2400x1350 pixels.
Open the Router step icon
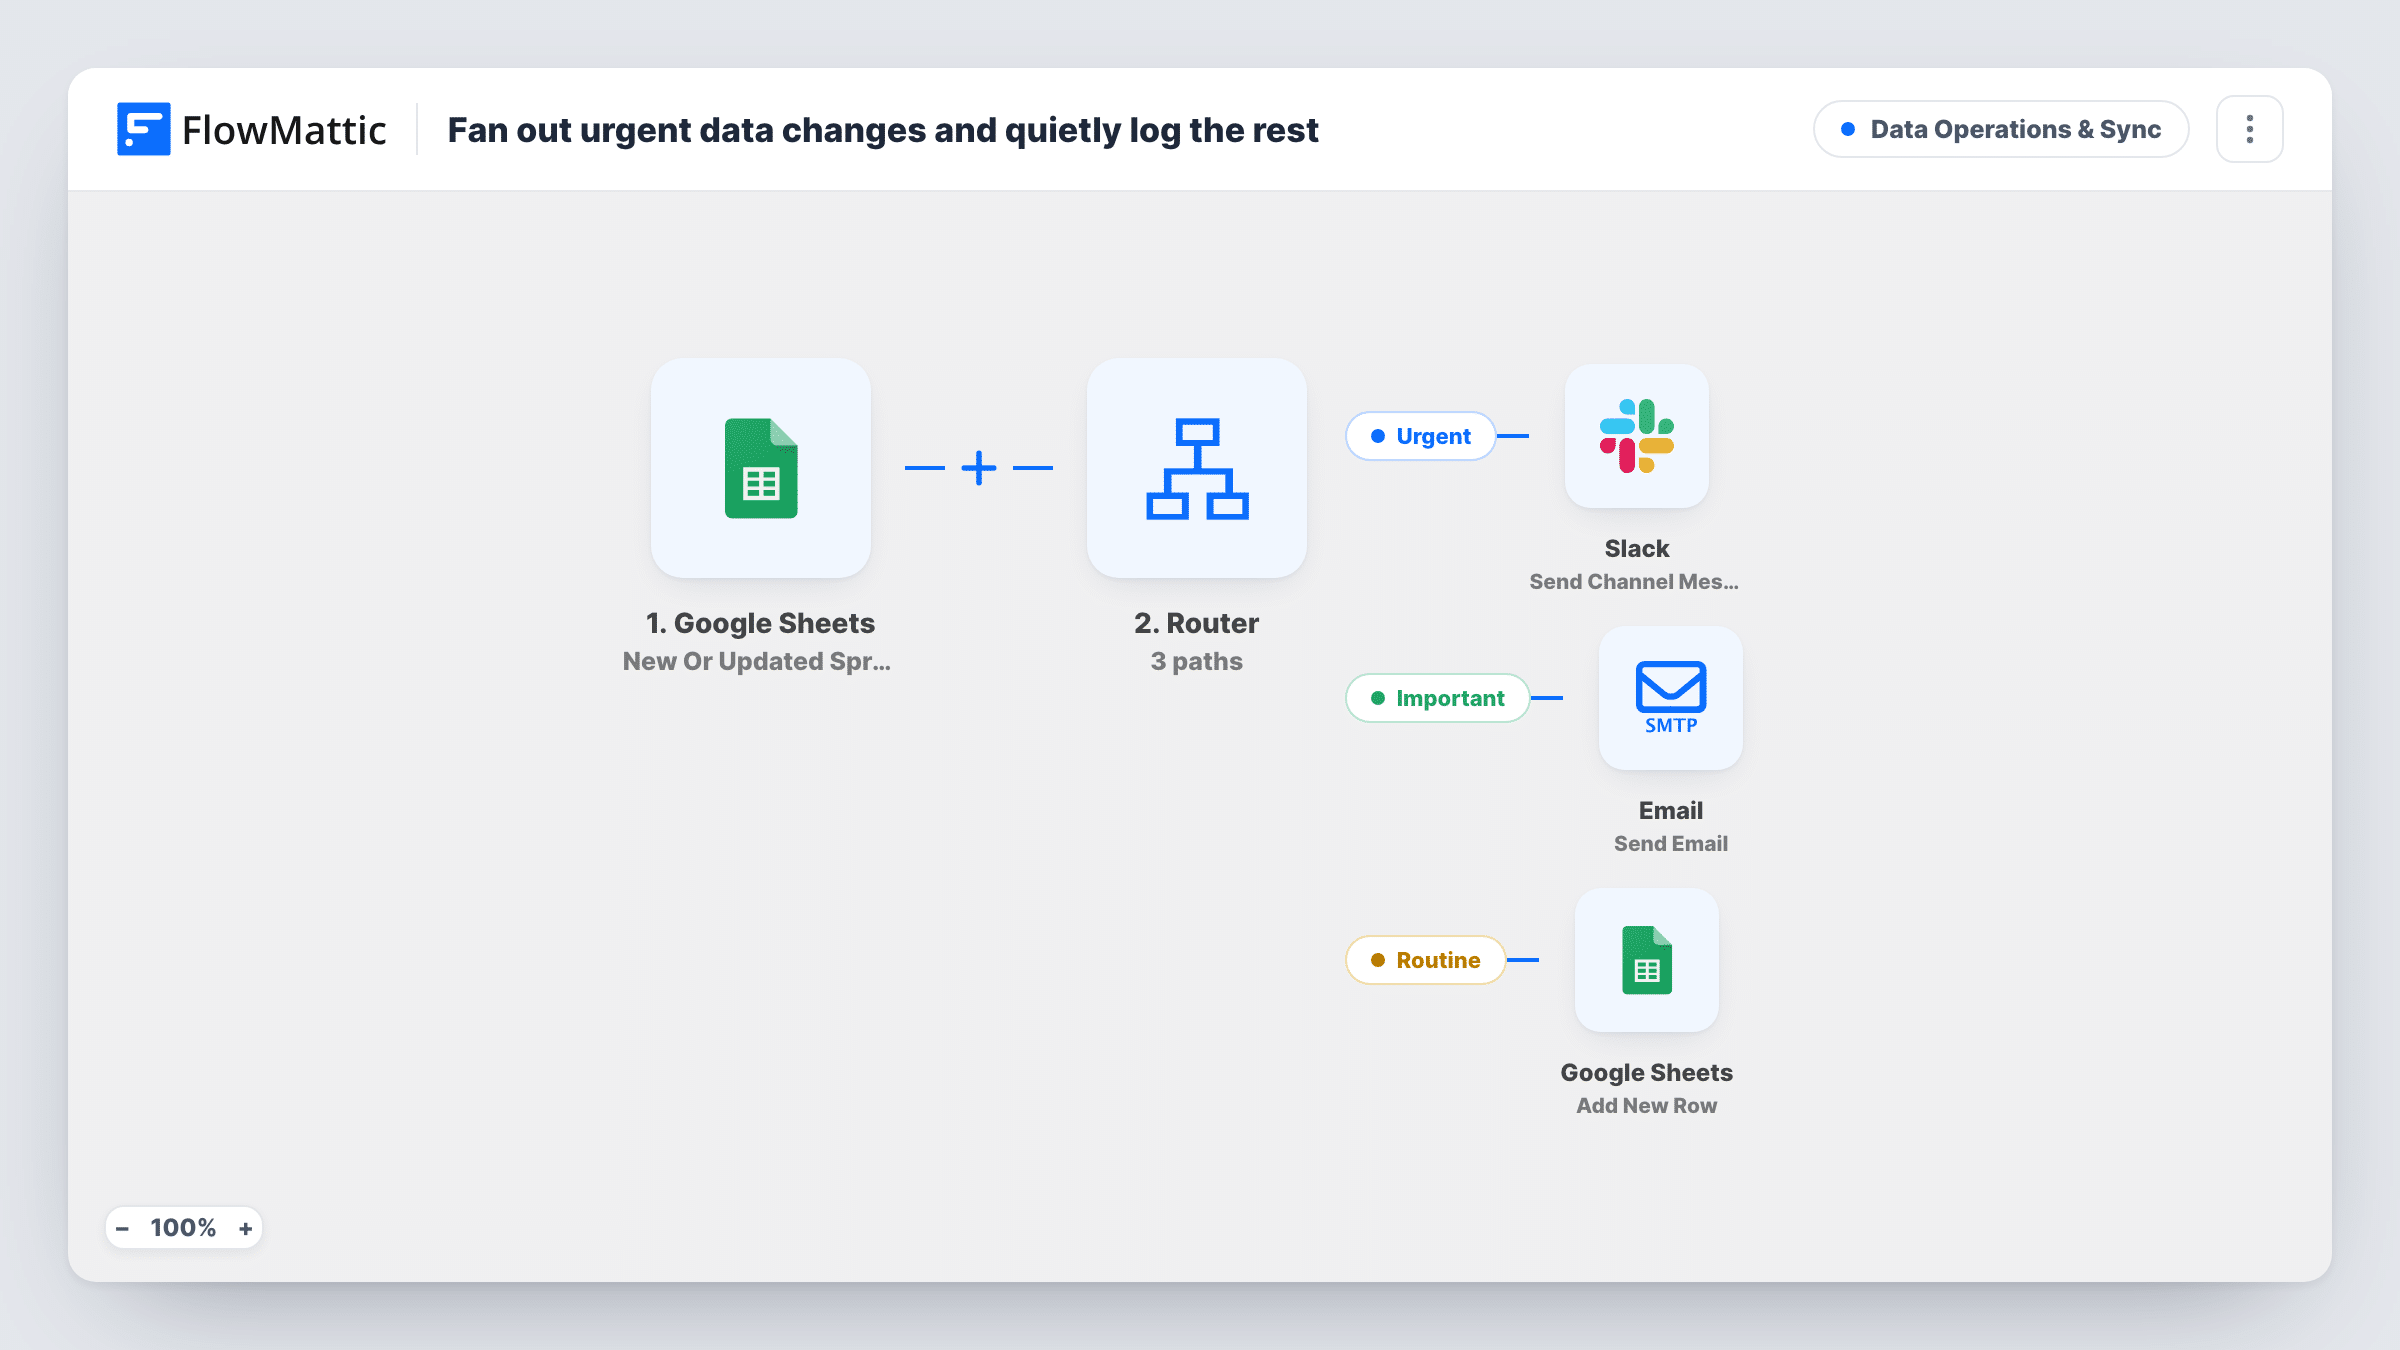tap(1197, 468)
